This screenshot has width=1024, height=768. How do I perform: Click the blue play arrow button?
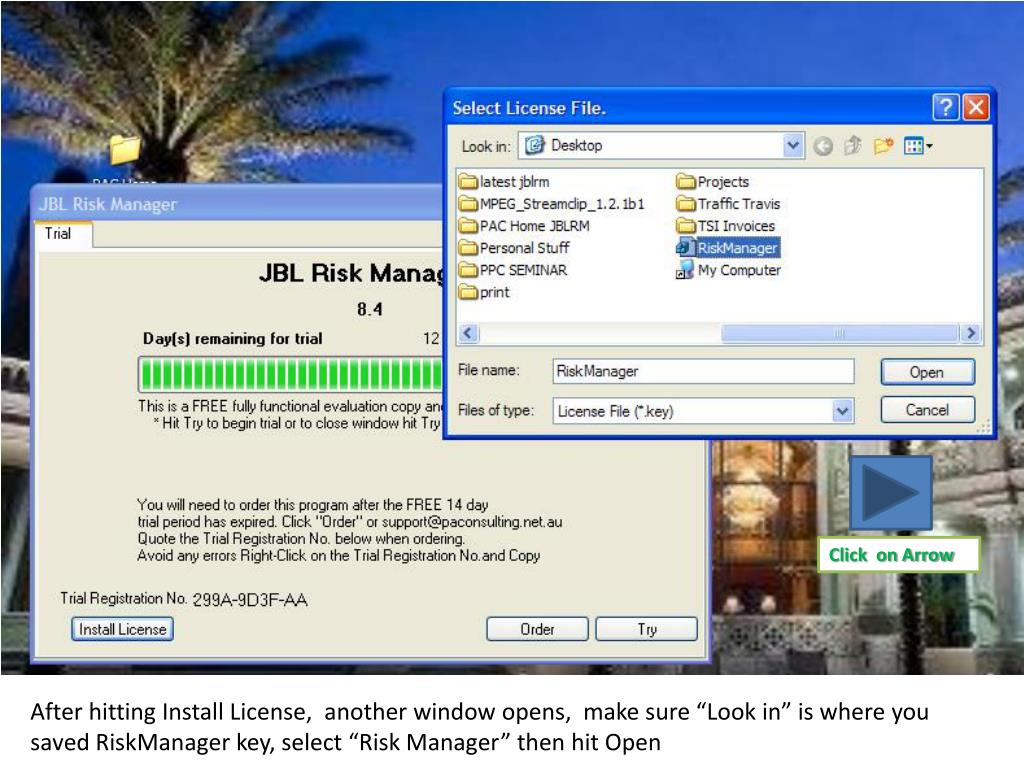(x=890, y=492)
